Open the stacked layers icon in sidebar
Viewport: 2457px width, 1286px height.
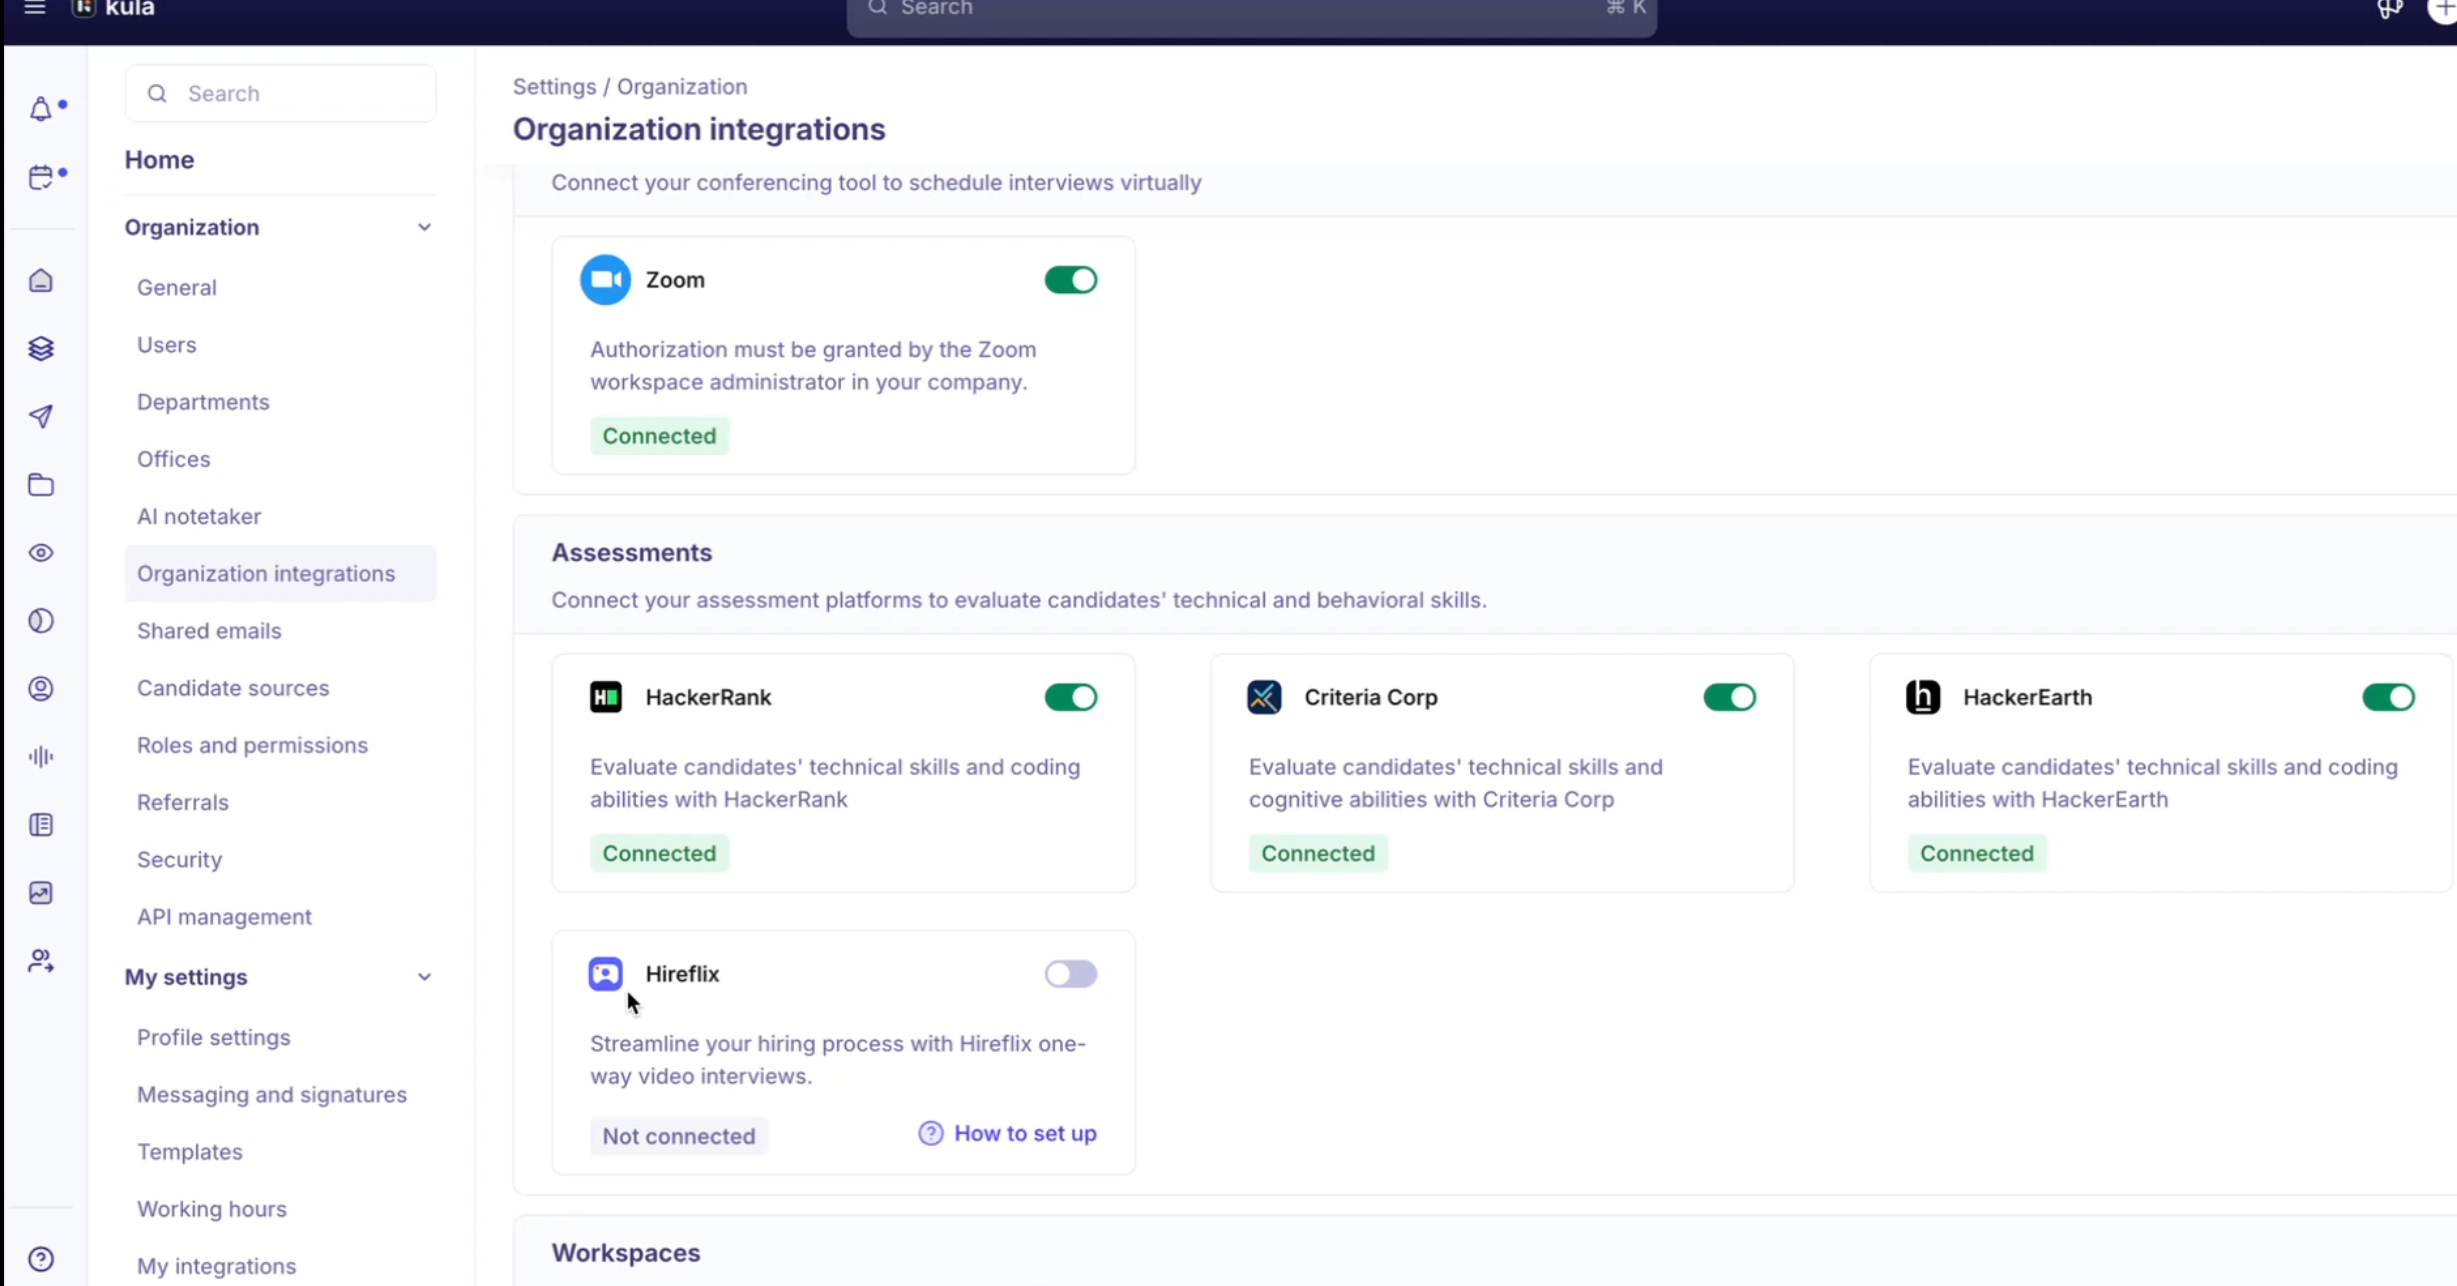[x=40, y=348]
